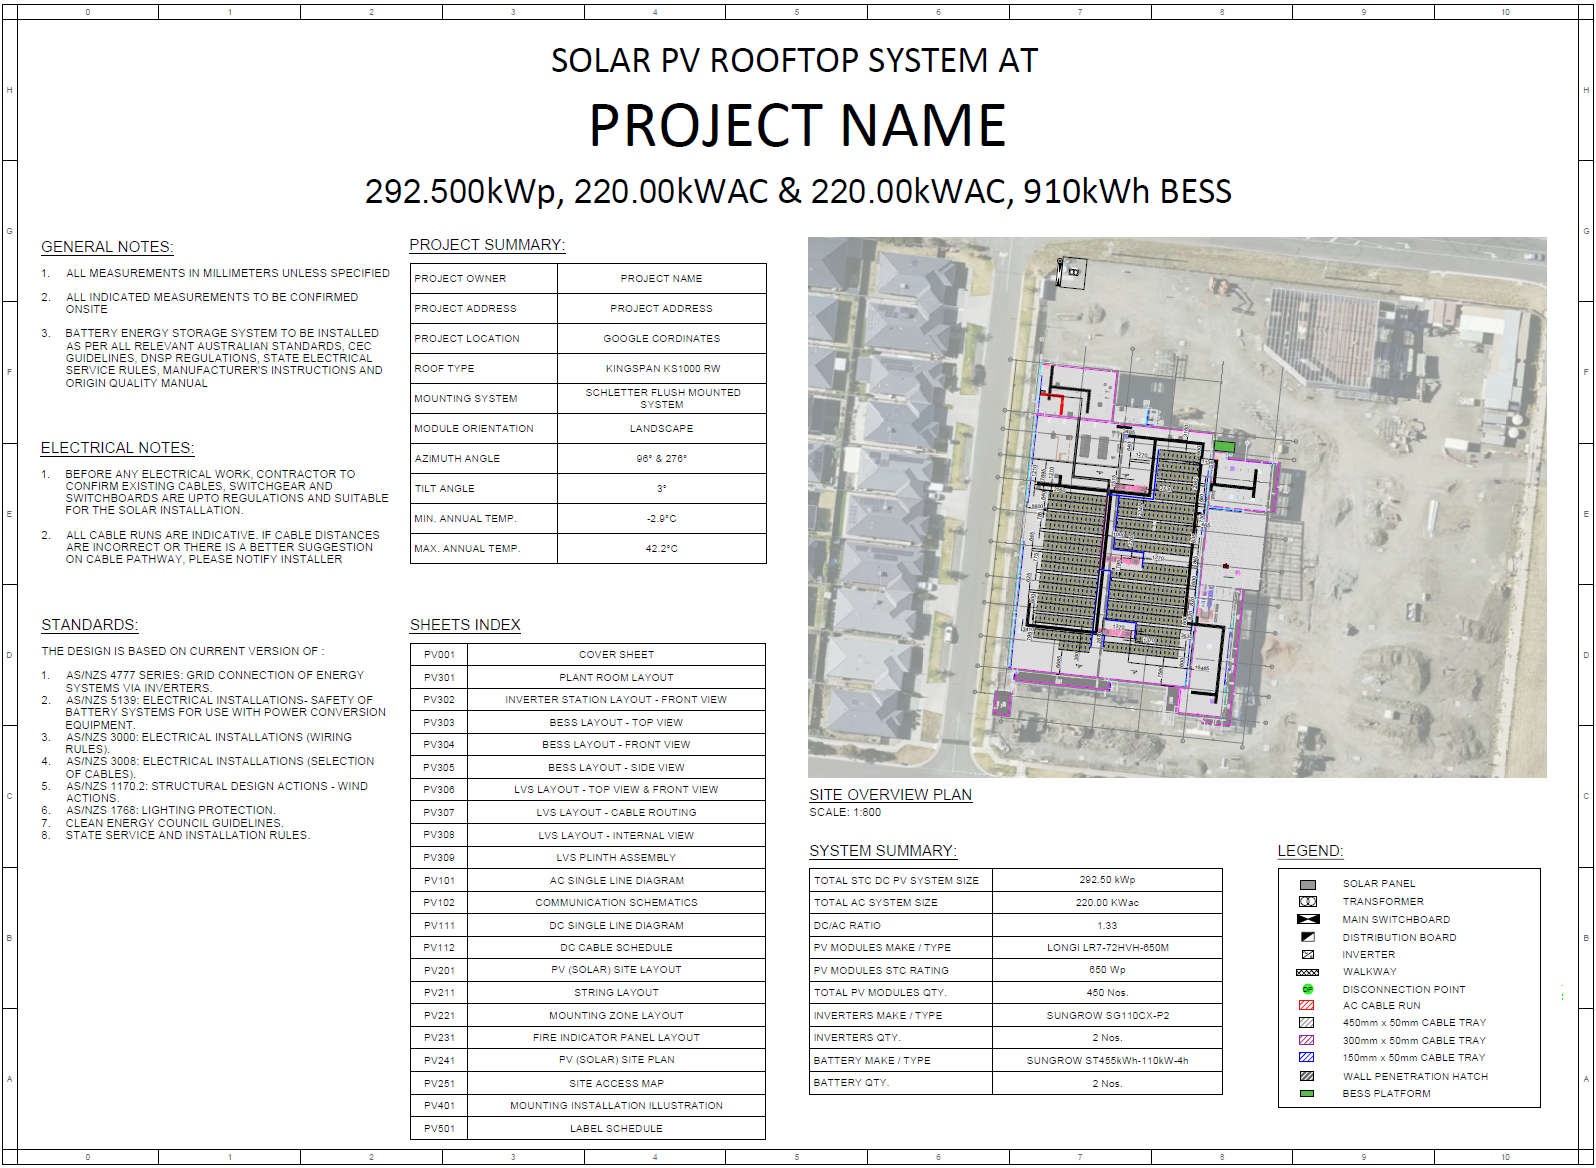Select the distribution board legend symbol
Viewport: 1596px width, 1168px height.
coord(1307,937)
